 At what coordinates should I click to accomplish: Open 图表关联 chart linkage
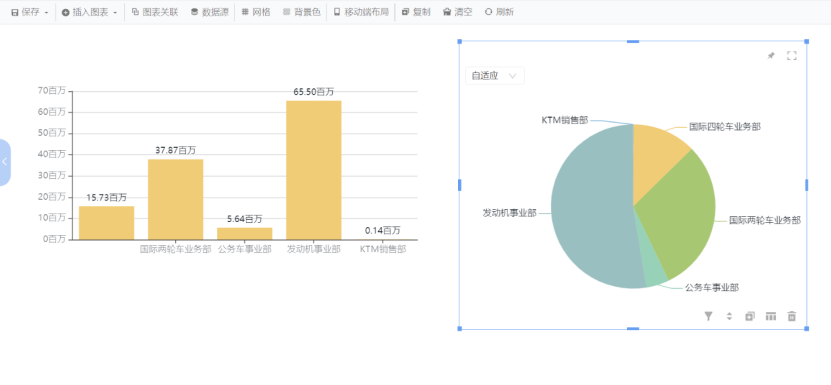tap(155, 12)
